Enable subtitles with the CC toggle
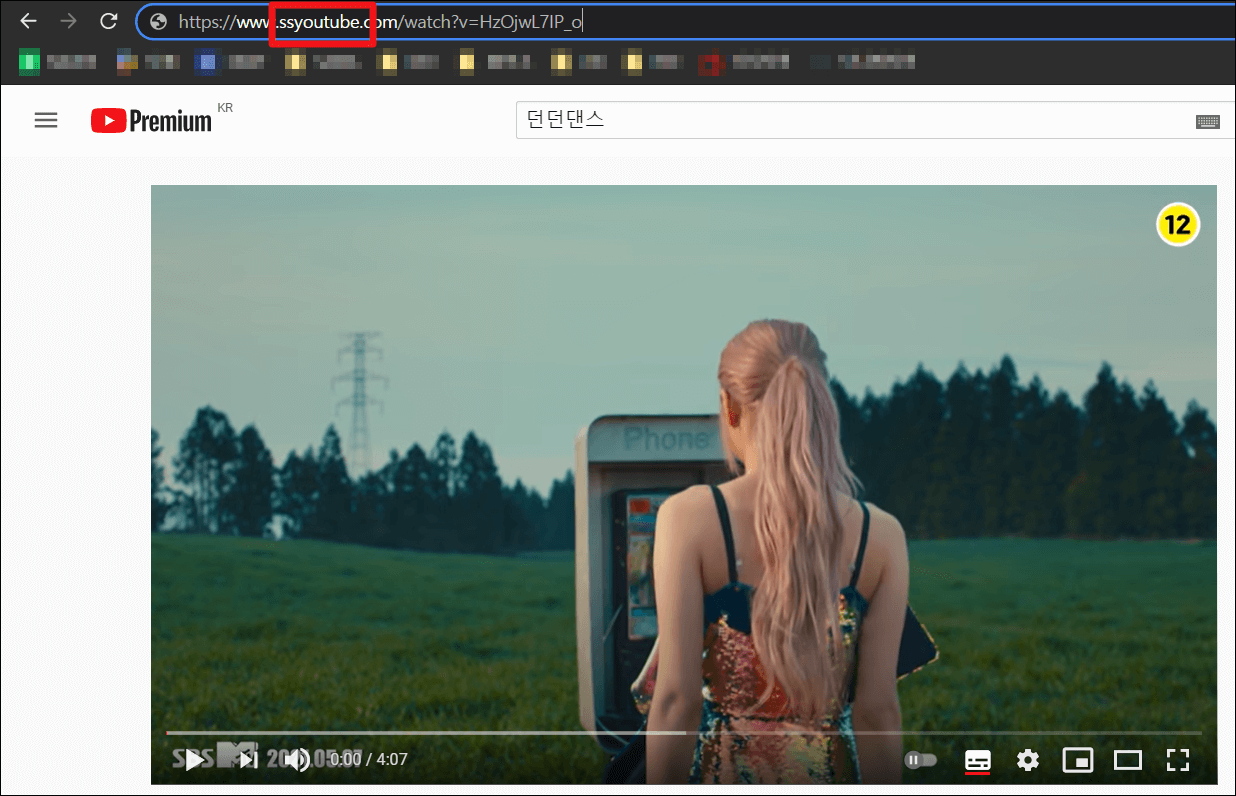The width and height of the screenshot is (1236, 796). [x=978, y=760]
